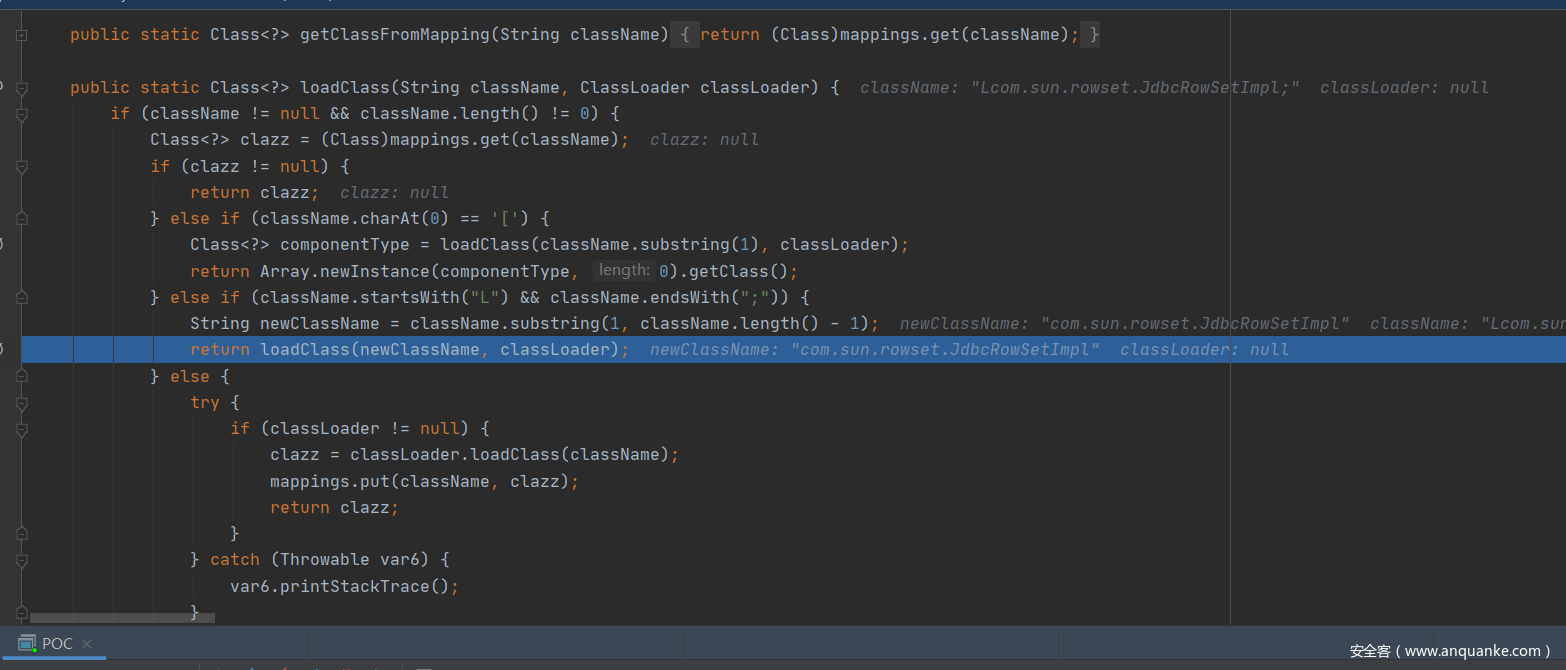Viewport: 1566px width, 670px height.
Task: Switch to the POC tab
Action: point(57,644)
